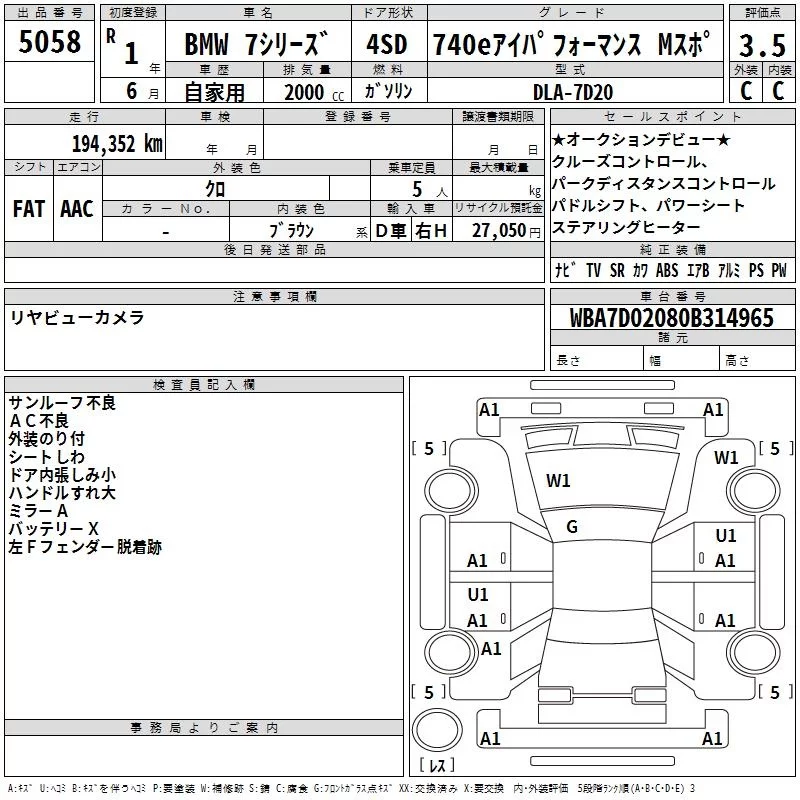Click the W1 mark on the hood
This screenshot has width=800, height=800.
[x=558, y=480]
